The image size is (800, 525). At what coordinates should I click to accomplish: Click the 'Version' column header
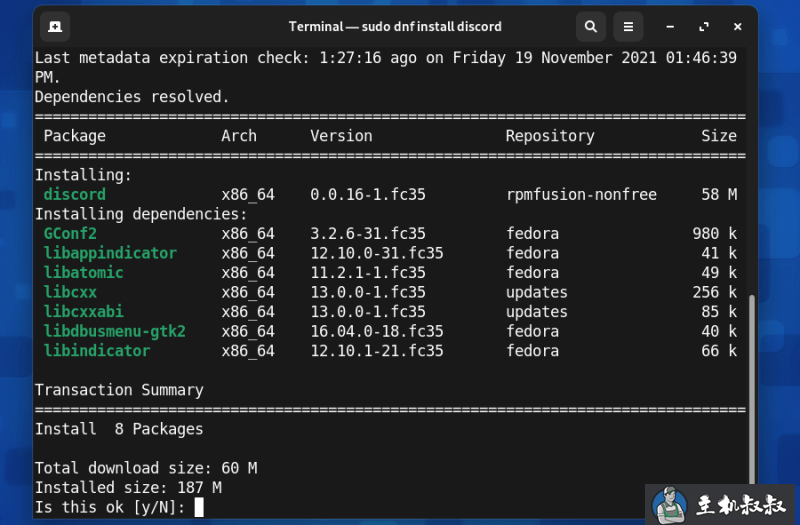[341, 136]
